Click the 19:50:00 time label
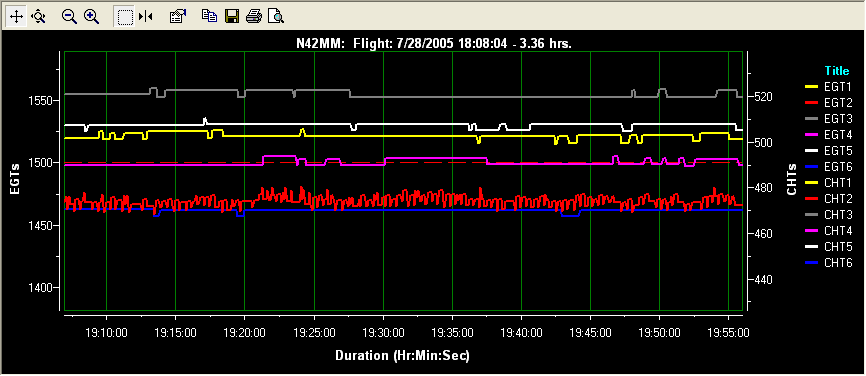 point(659,333)
